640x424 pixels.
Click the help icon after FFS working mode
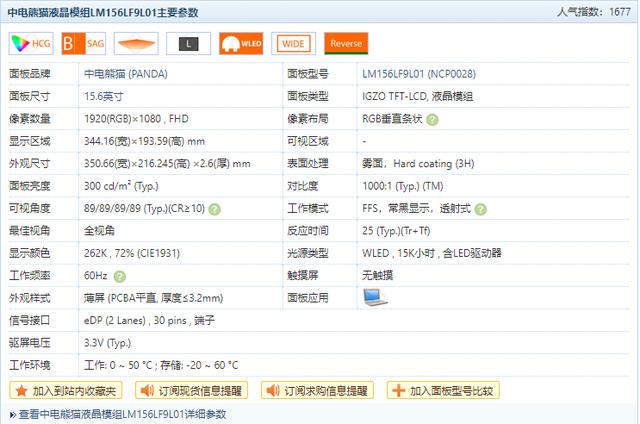(x=481, y=209)
